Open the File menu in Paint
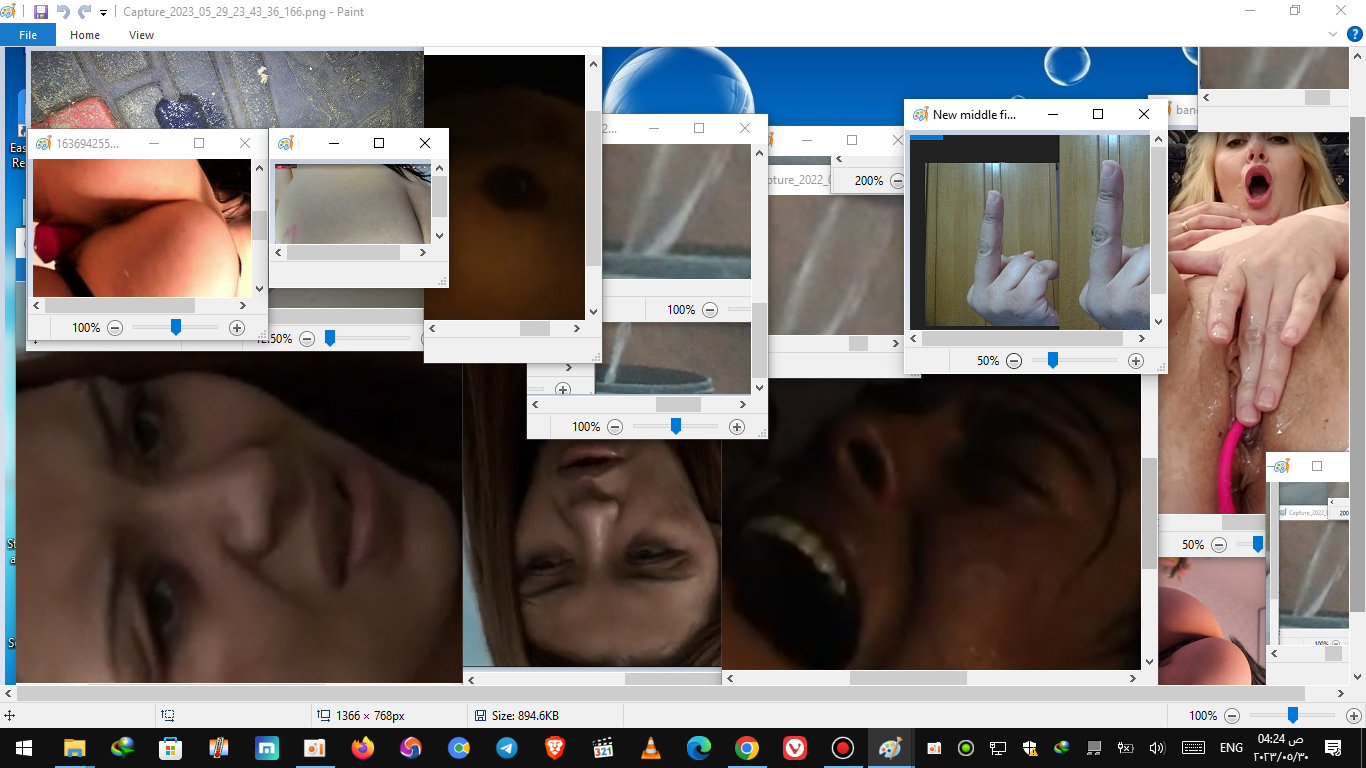Screen dimensions: 1366x768 (x=28, y=35)
